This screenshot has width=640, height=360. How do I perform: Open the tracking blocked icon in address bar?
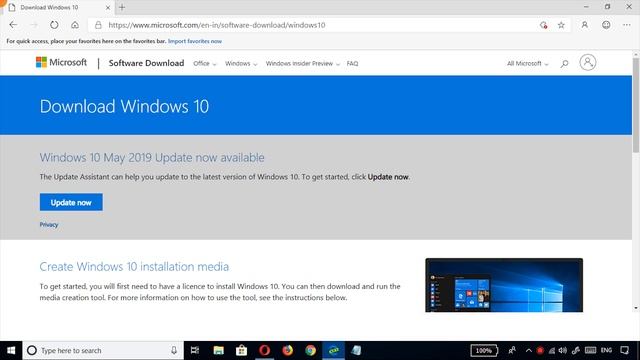543,25
